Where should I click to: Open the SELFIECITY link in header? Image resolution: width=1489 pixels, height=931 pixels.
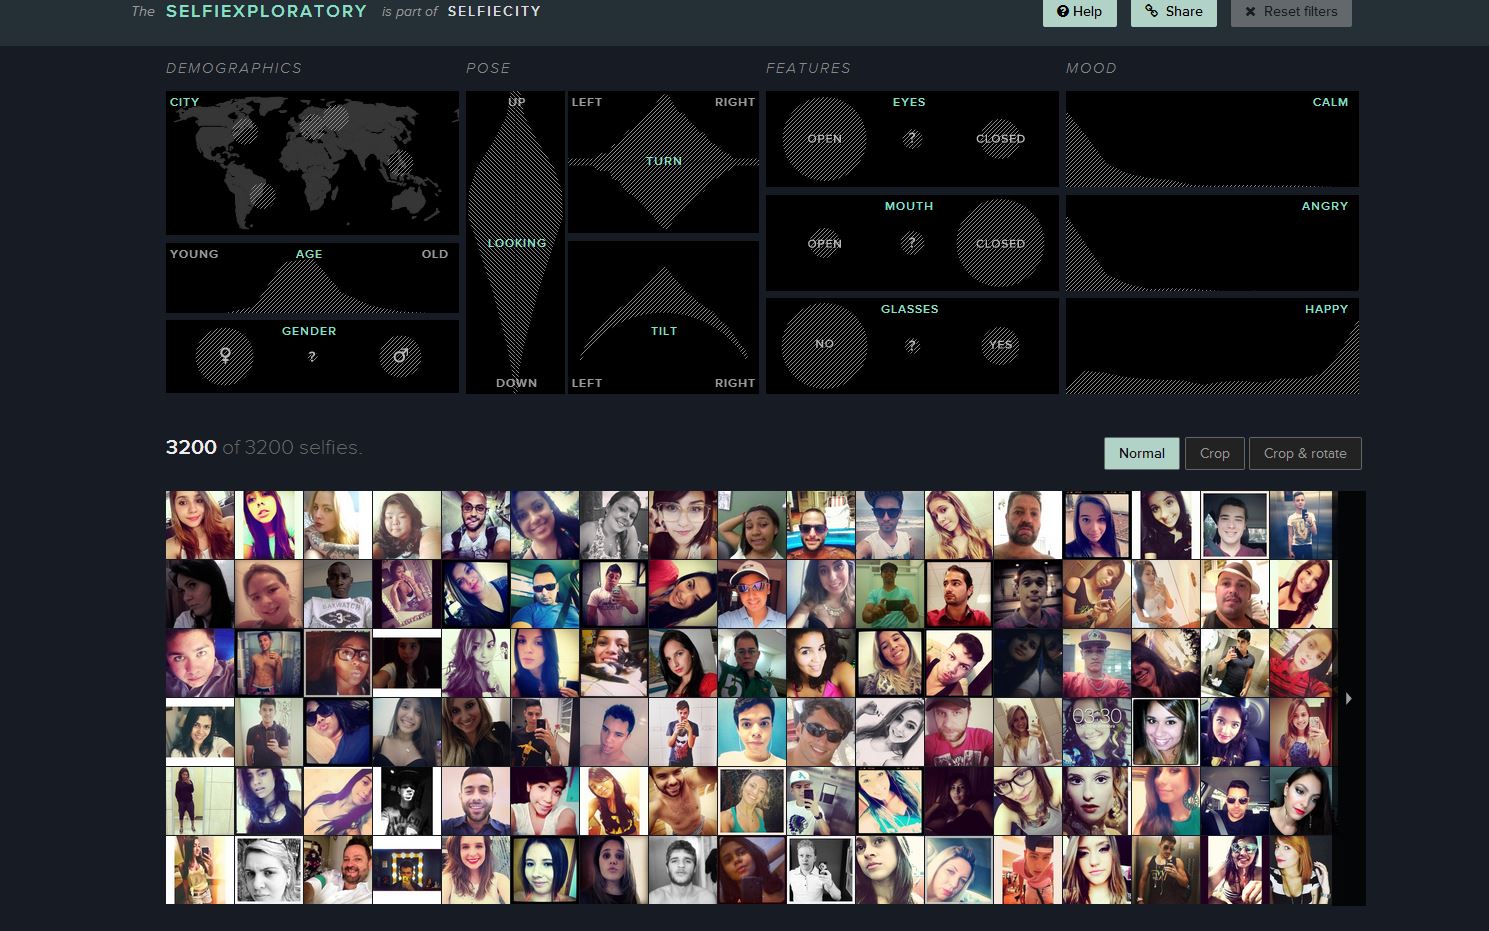(494, 12)
